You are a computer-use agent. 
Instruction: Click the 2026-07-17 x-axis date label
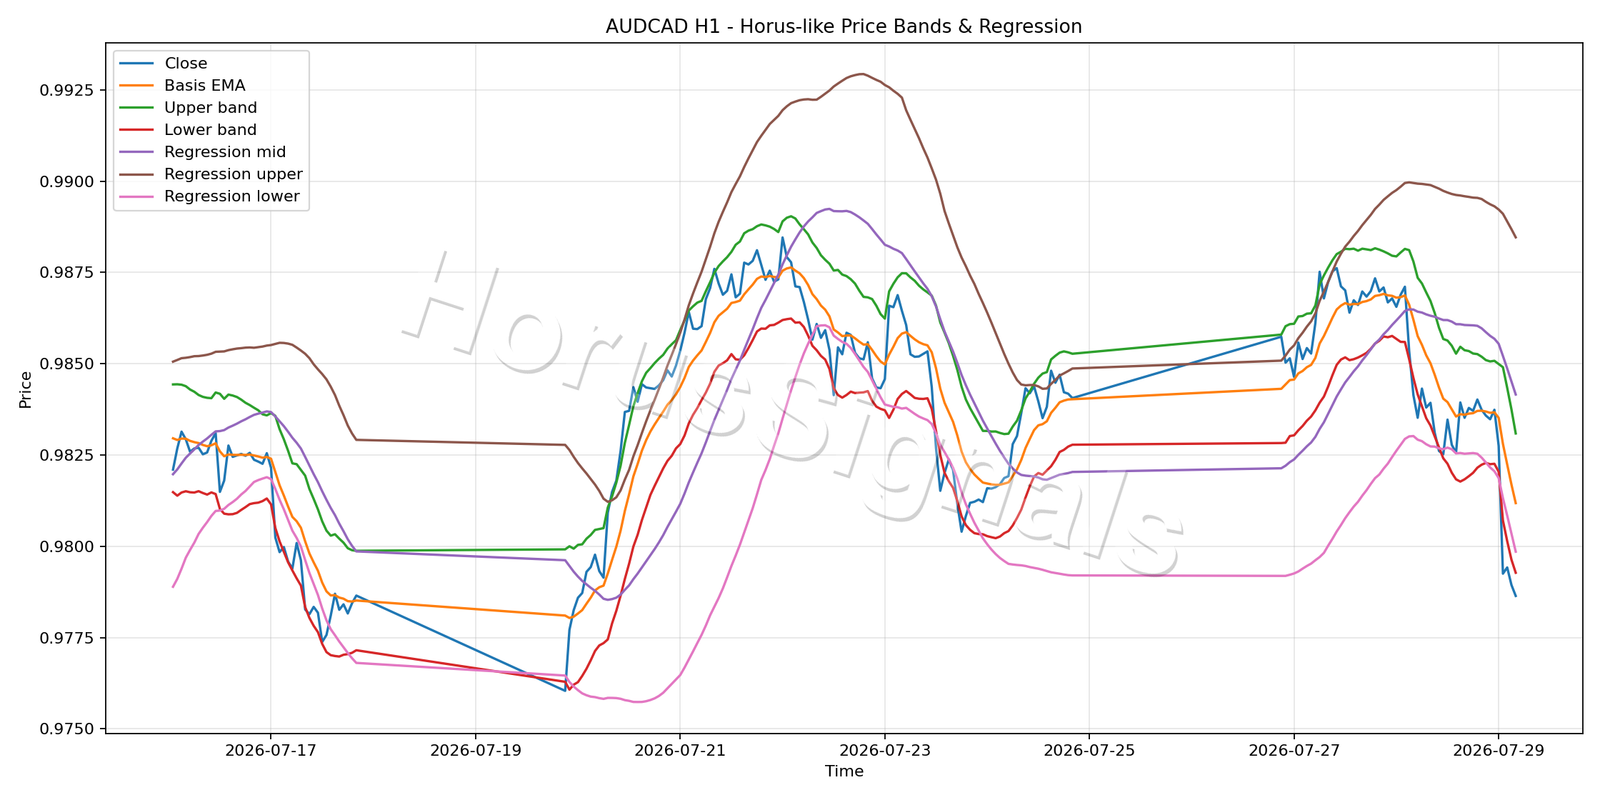(271, 750)
